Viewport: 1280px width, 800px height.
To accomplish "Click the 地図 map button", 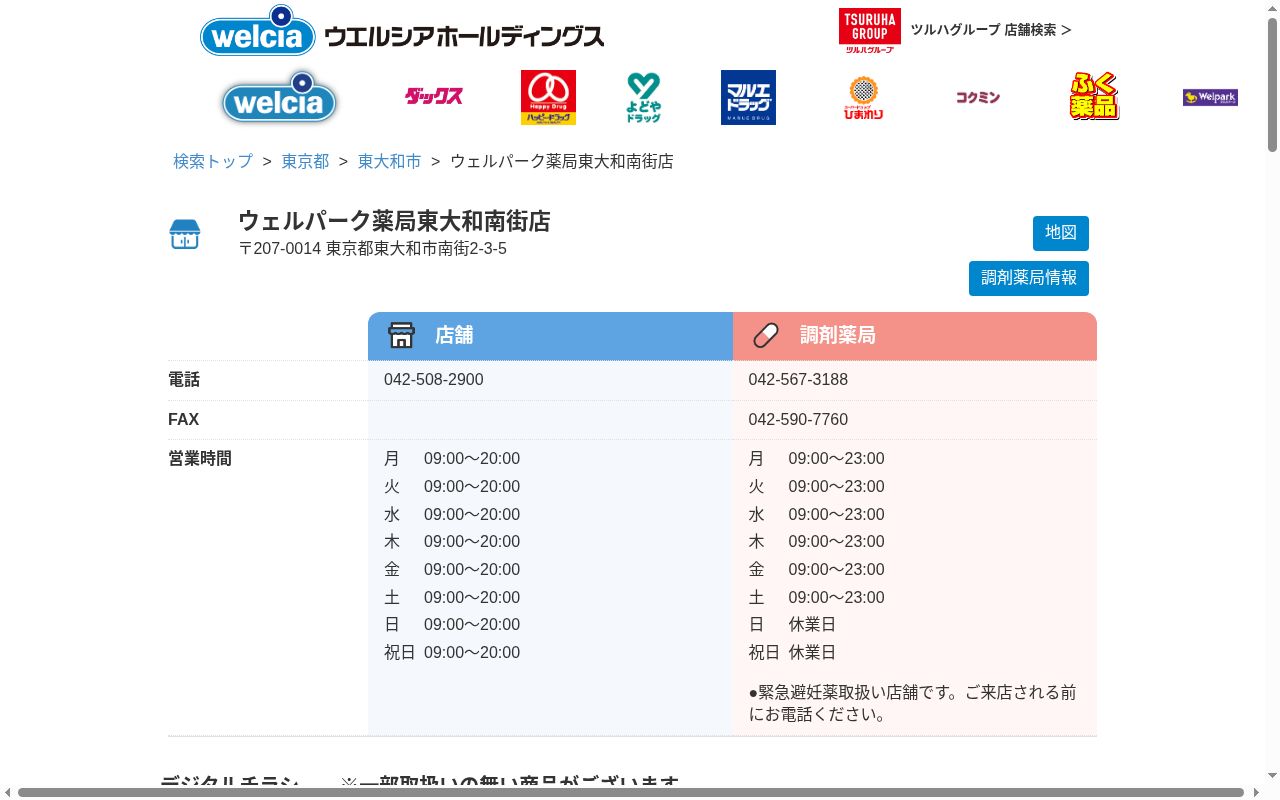I will click(1061, 233).
